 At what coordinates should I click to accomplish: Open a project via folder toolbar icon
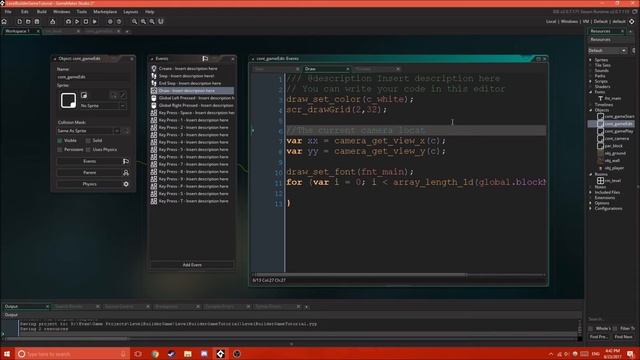click(28, 22)
